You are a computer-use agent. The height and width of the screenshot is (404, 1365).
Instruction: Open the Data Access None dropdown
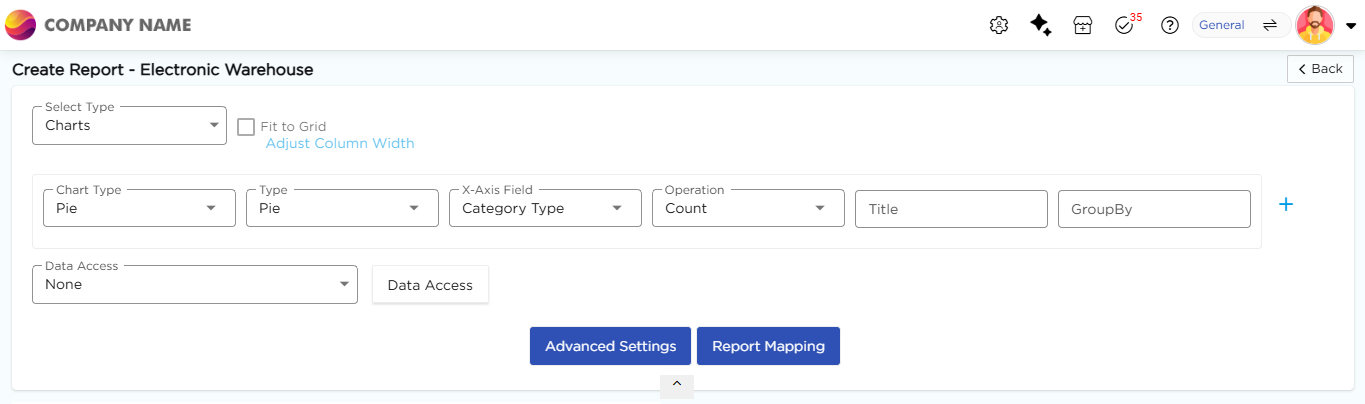[x=194, y=285]
